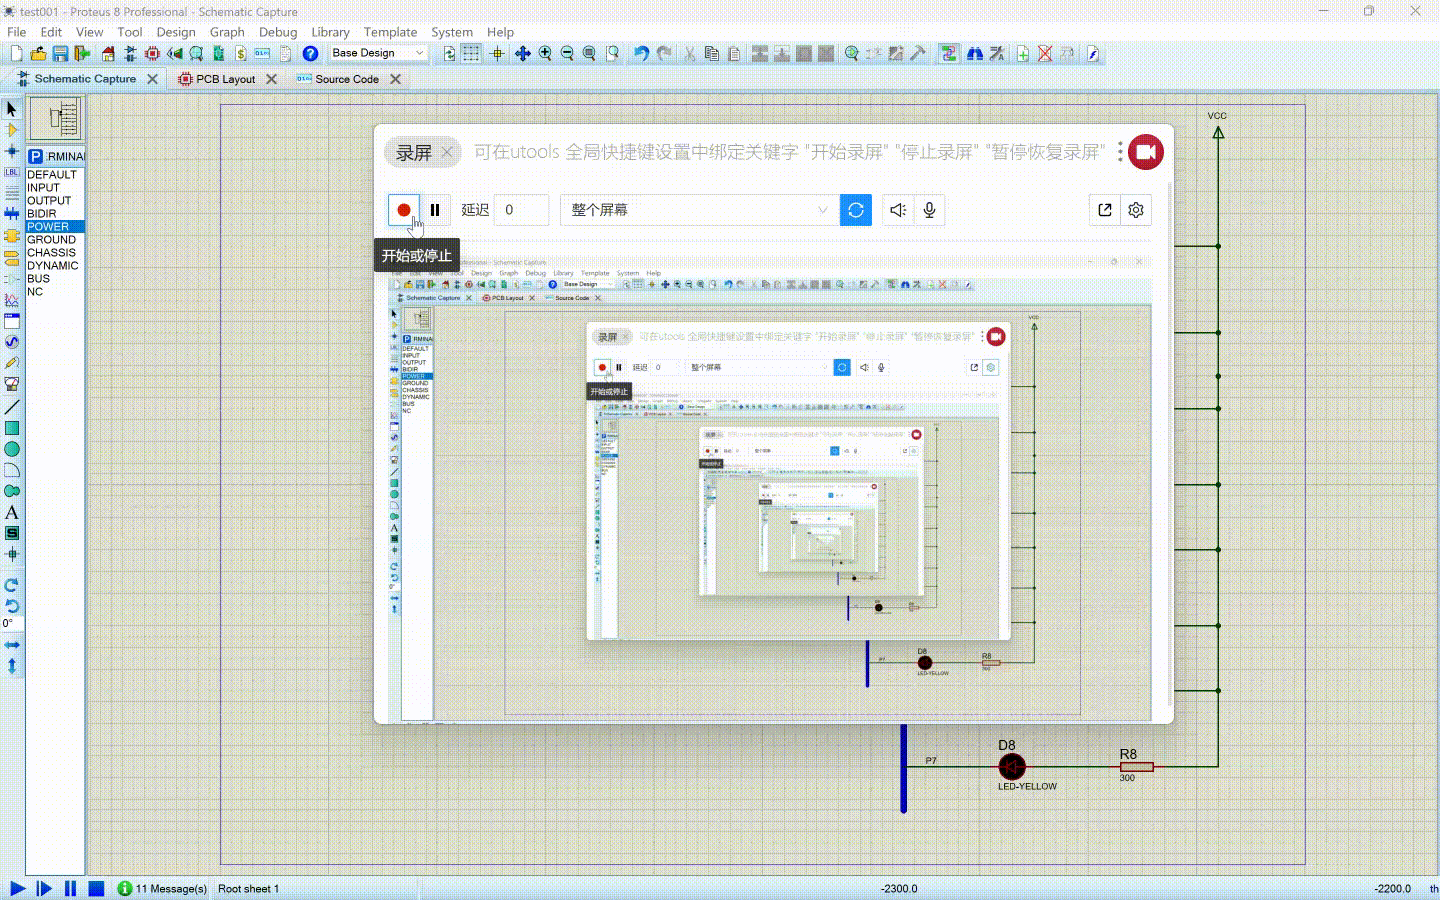Image resolution: width=1440 pixels, height=900 pixels.
Task: Click the New Project toolbar icon
Action: point(16,54)
